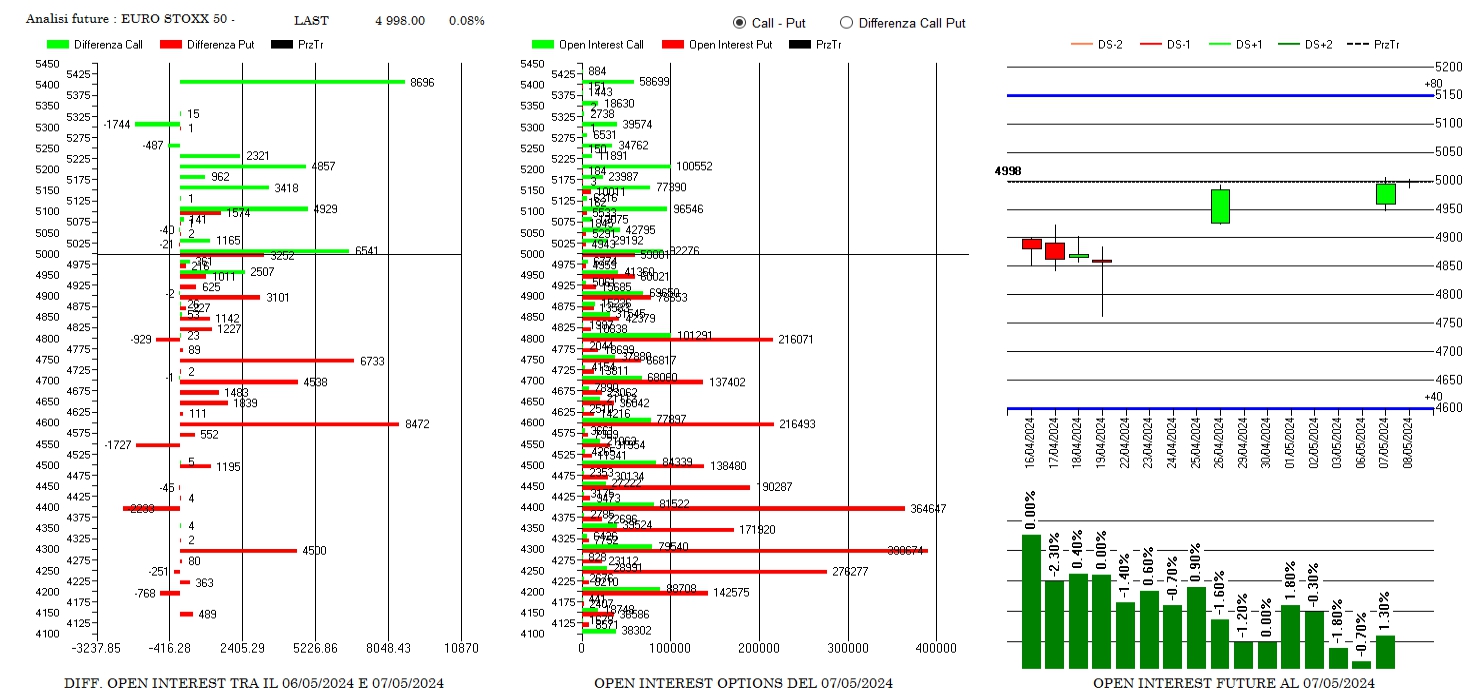
Task: Click the 216493 open interest value
Action: click(797, 424)
